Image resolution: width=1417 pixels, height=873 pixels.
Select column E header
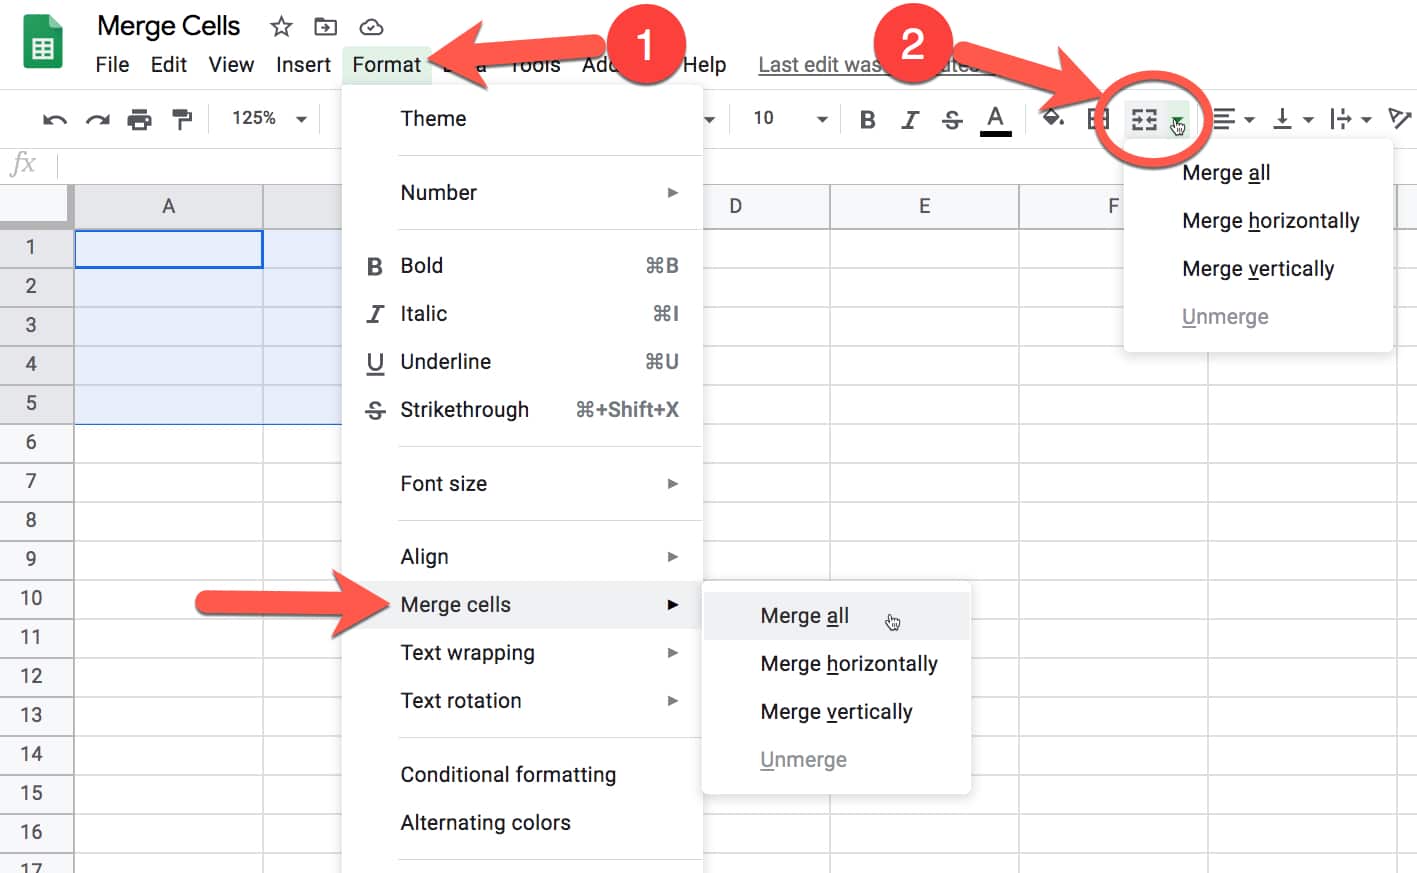[924, 206]
